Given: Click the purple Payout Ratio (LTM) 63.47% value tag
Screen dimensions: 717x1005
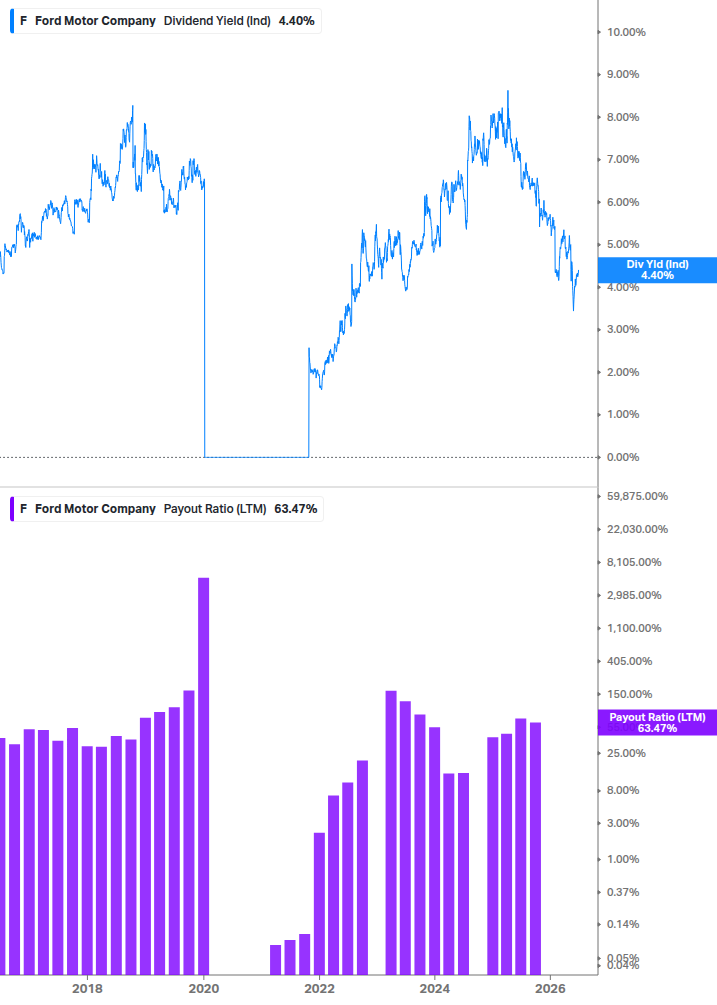Looking at the screenshot, I should pos(657,722).
